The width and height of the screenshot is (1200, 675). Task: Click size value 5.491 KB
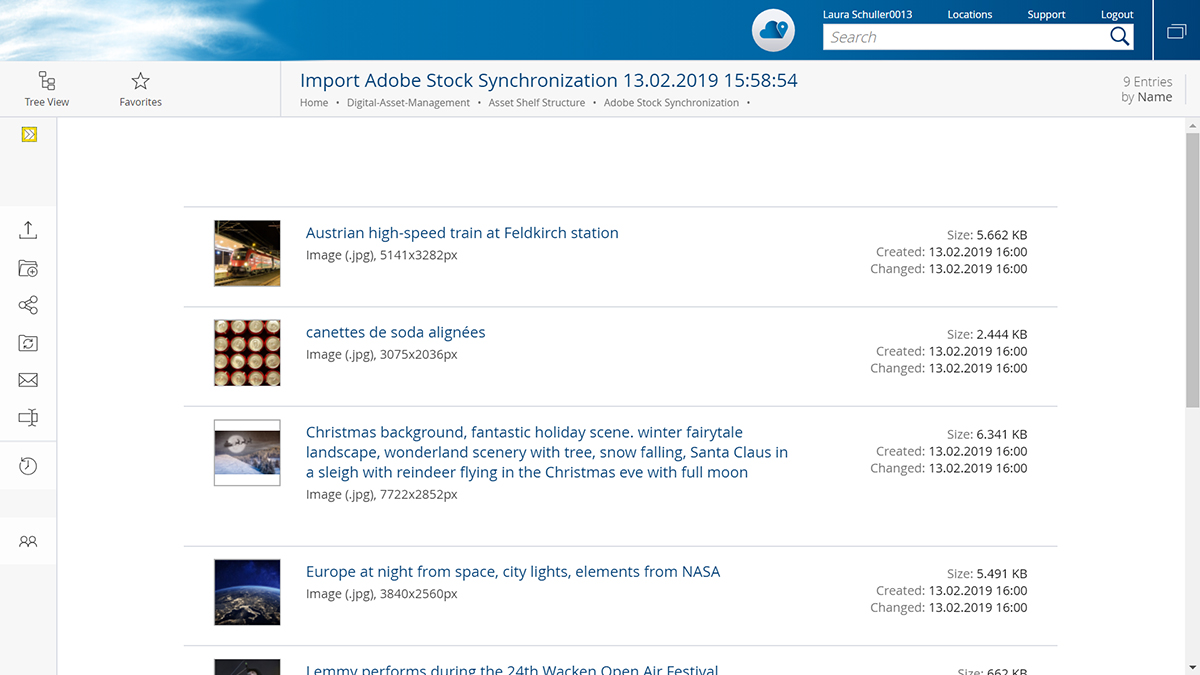coord(1001,574)
